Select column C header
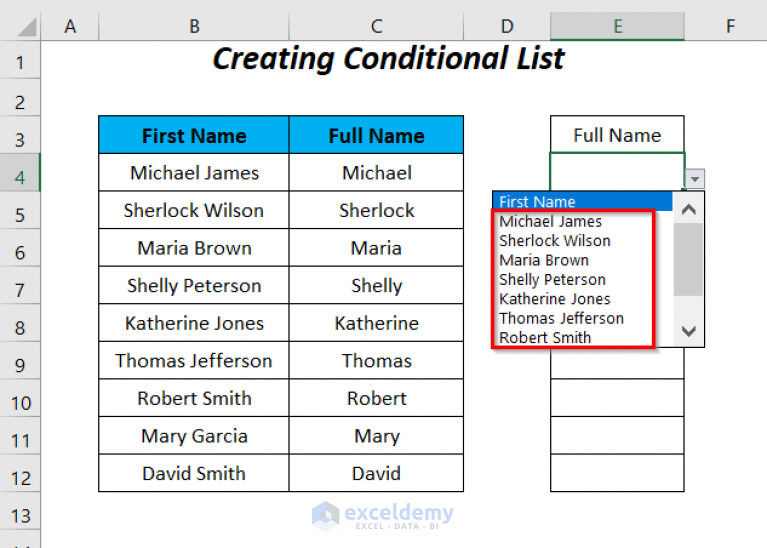Screen dimensions: 767x548 [376, 26]
